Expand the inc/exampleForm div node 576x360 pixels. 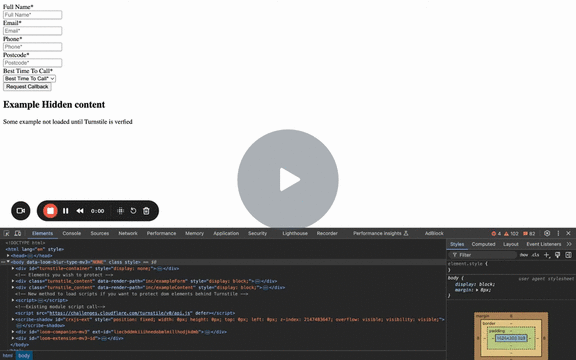click(x=13, y=281)
